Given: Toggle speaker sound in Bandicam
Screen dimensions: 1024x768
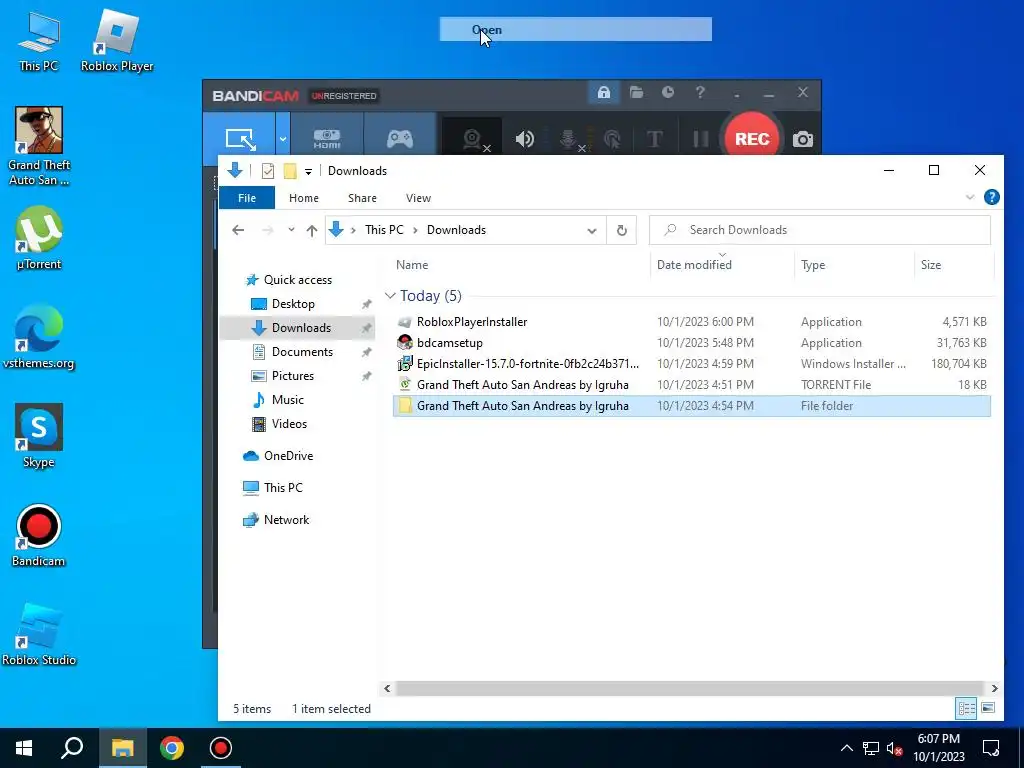Looking at the screenshot, I should pyautogui.click(x=524, y=138).
